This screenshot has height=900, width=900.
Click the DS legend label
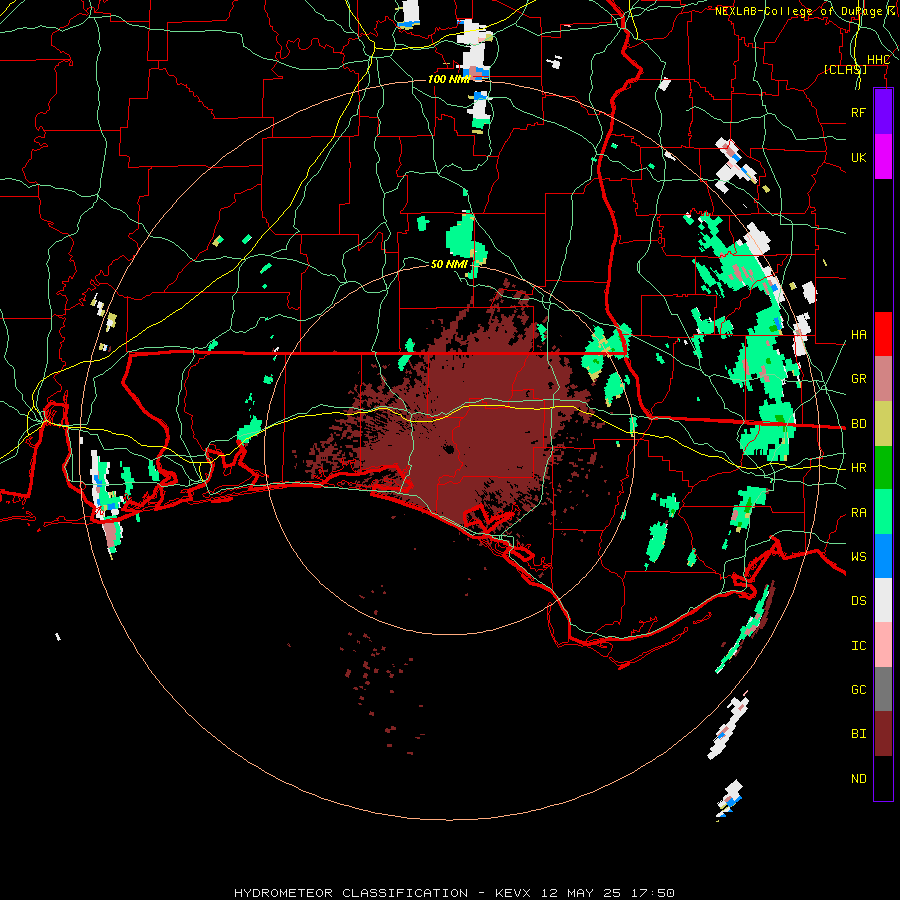(858, 601)
